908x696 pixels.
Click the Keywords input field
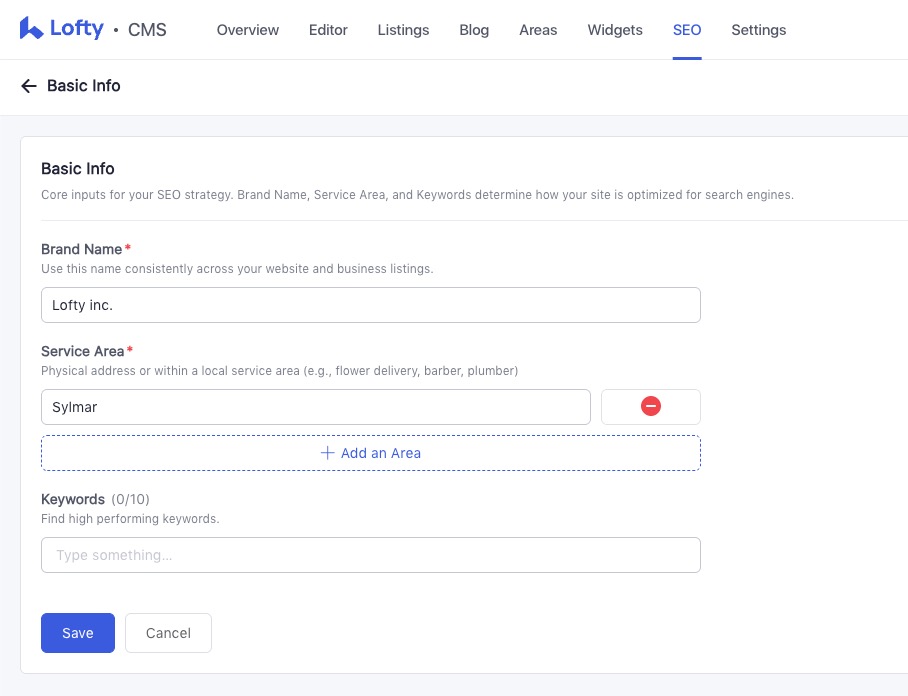pyautogui.click(x=370, y=555)
